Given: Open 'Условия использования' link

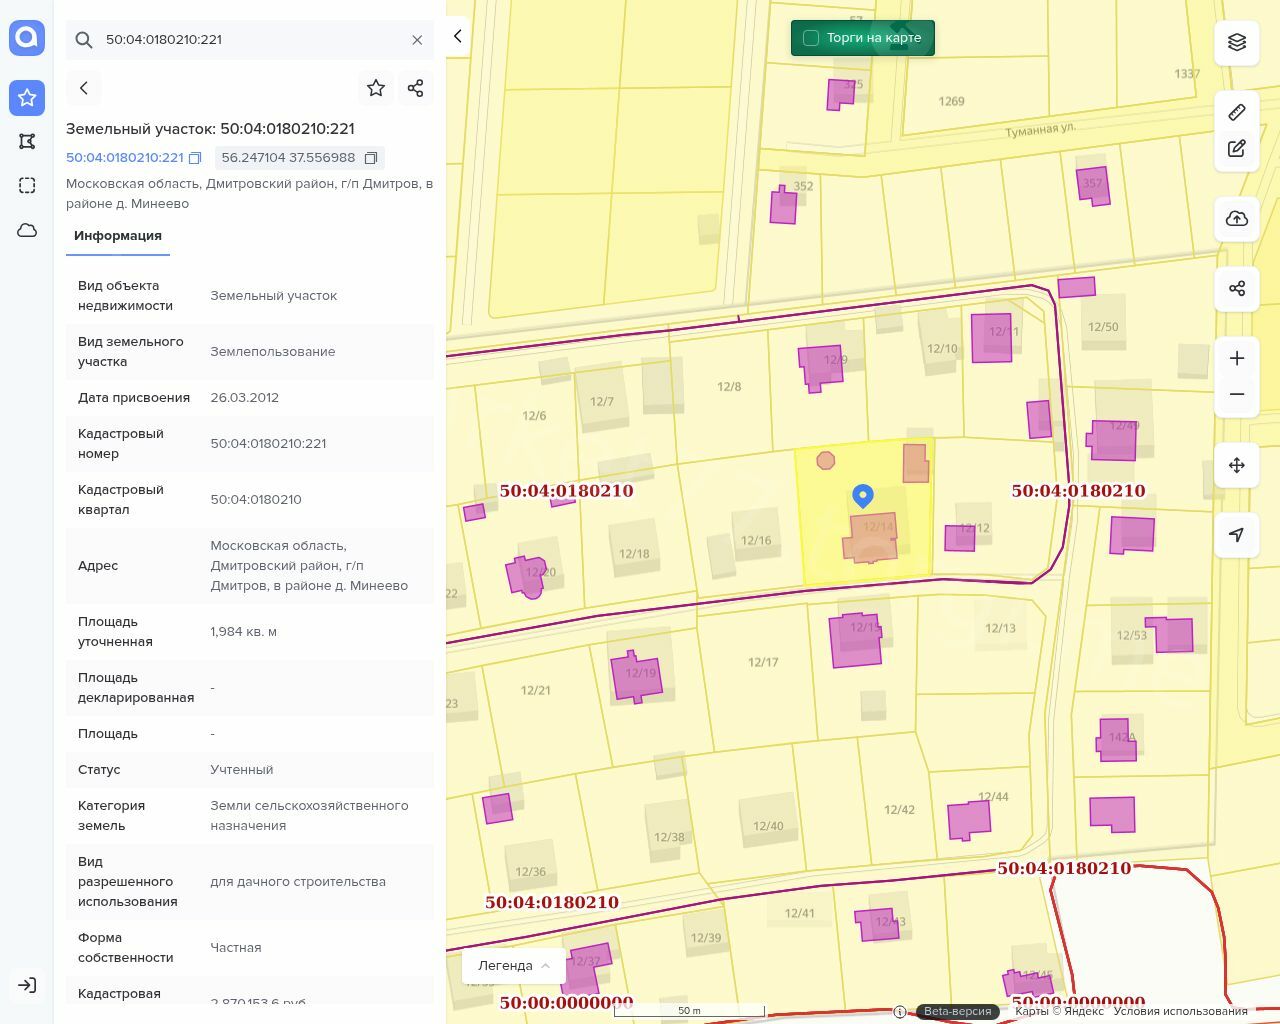Looking at the screenshot, I should 1180,1011.
